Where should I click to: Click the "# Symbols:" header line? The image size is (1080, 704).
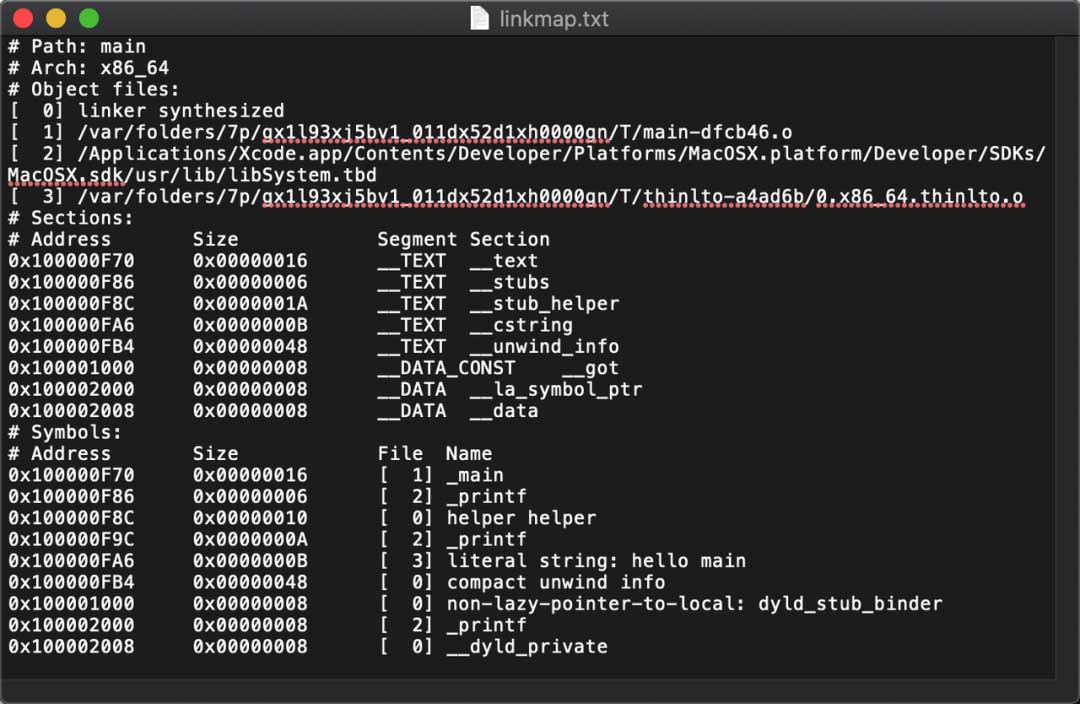click(65, 433)
